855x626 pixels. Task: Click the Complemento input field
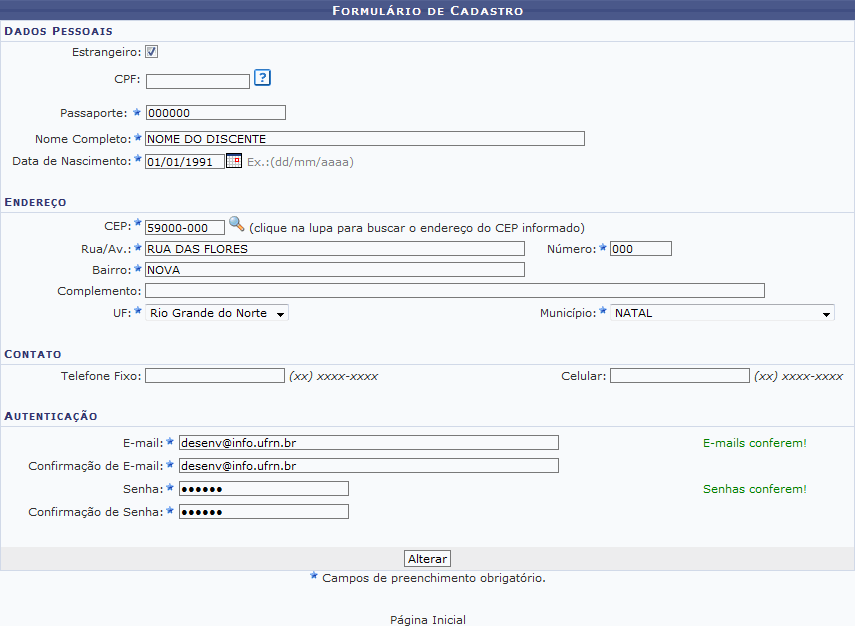click(454, 291)
